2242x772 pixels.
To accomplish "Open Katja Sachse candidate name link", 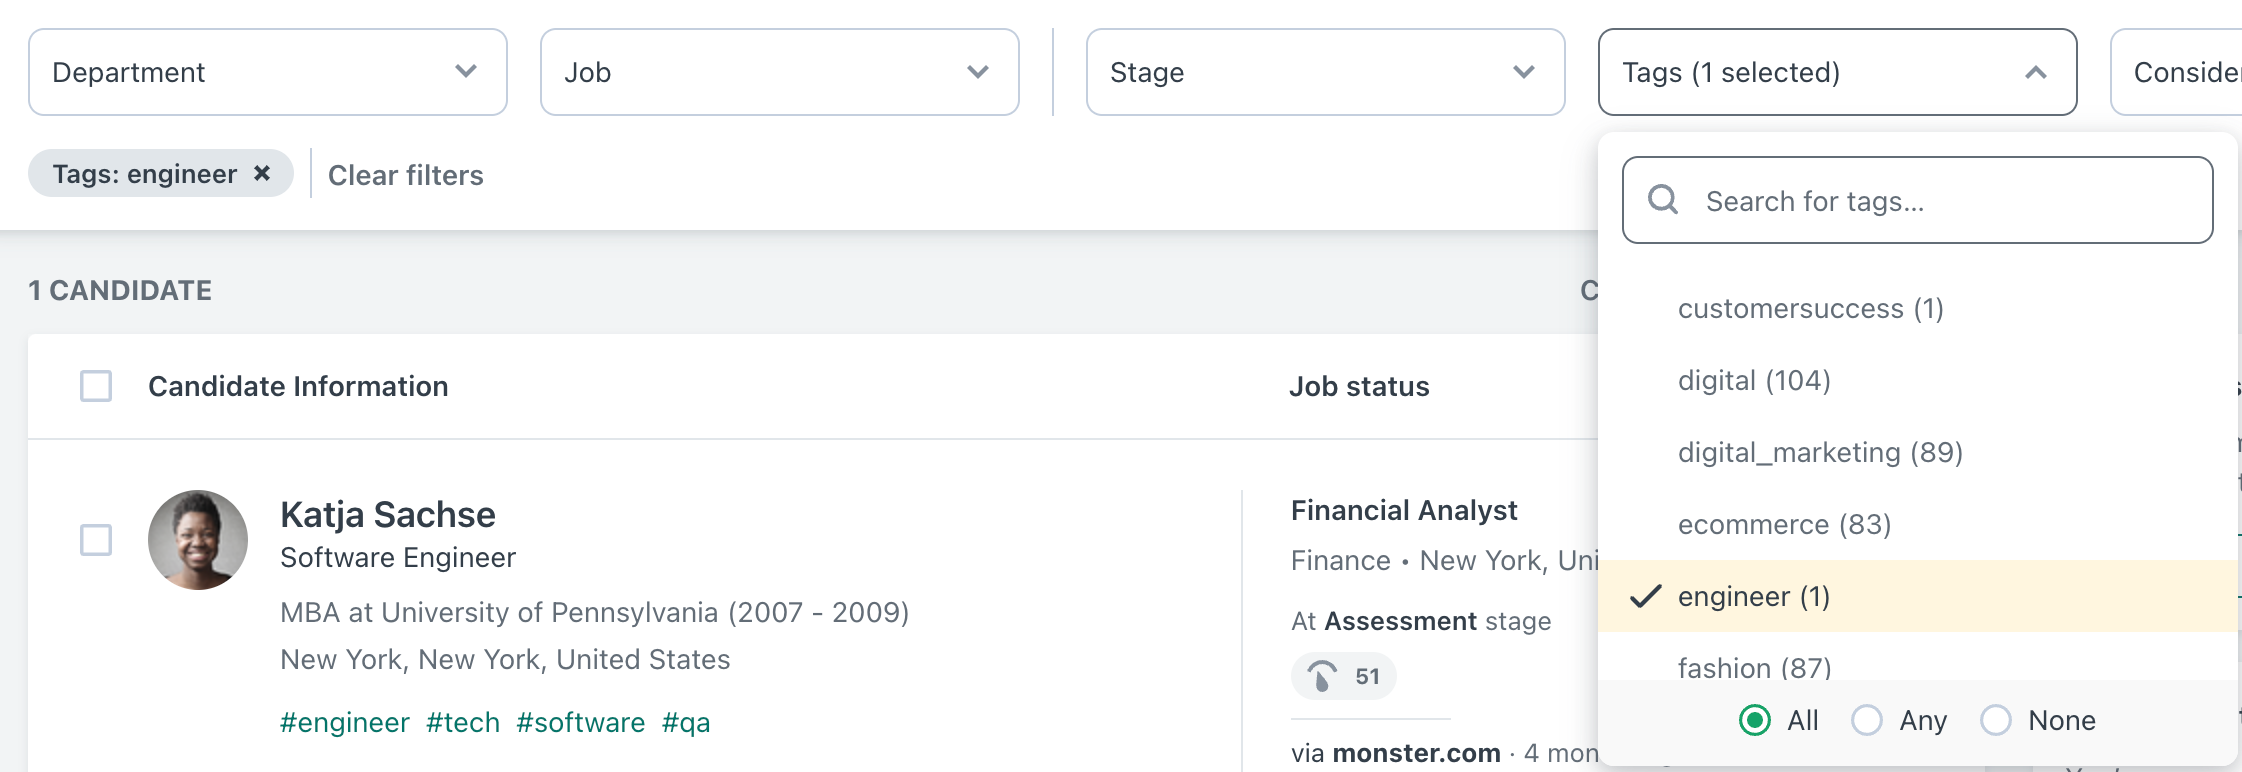I will coord(388,514).
